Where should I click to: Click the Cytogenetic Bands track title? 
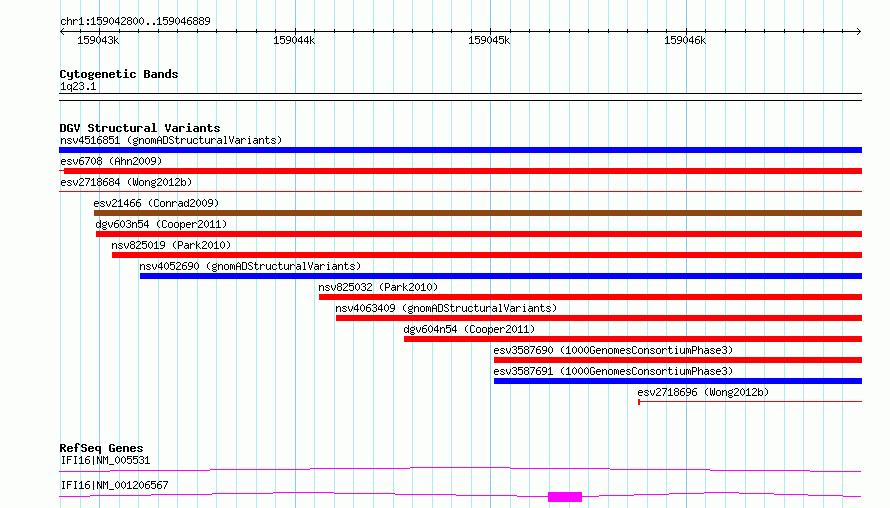click(119, 74)
